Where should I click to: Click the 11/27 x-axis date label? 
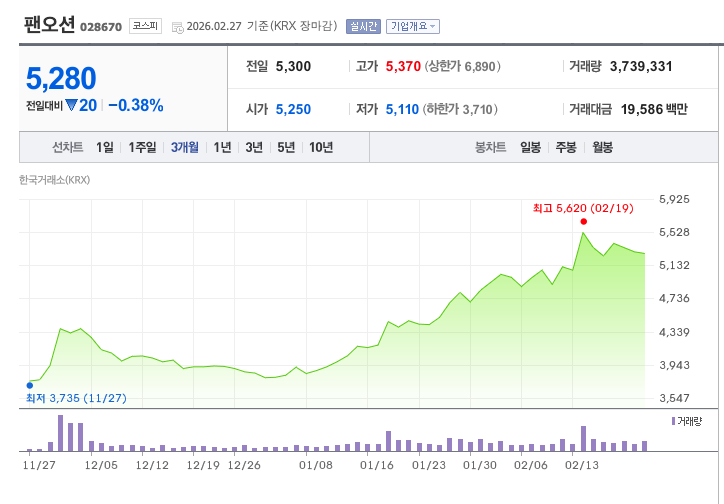(39, 465)
